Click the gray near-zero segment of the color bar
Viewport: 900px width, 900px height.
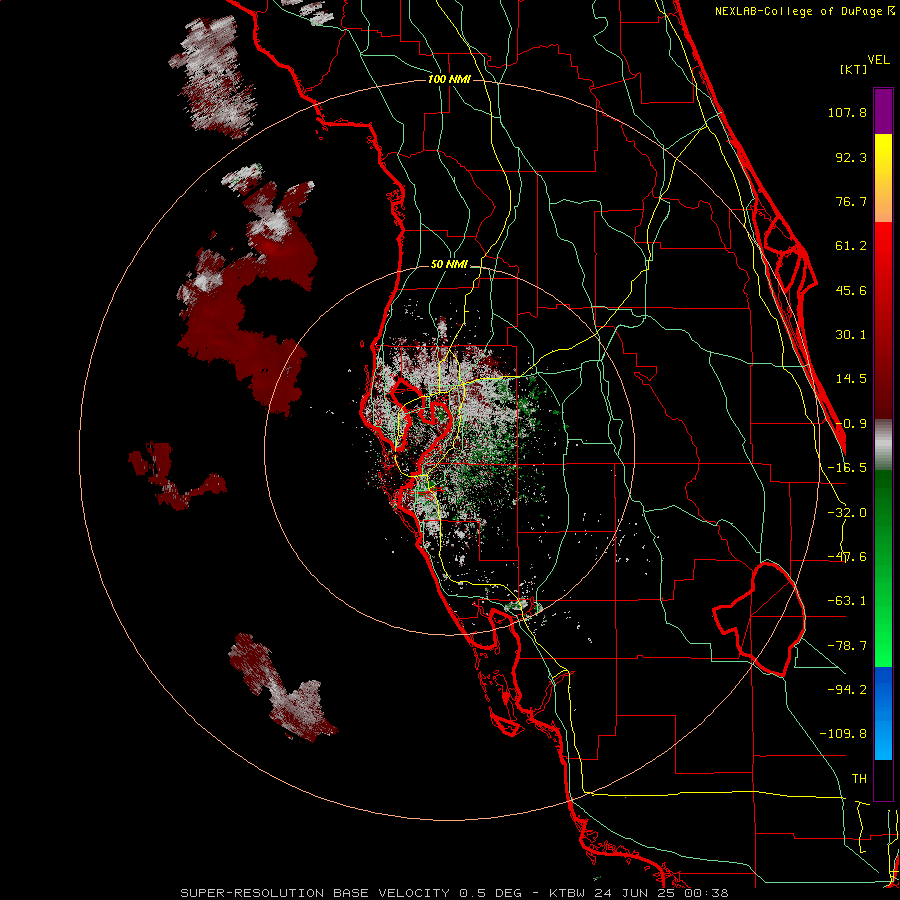883,445
